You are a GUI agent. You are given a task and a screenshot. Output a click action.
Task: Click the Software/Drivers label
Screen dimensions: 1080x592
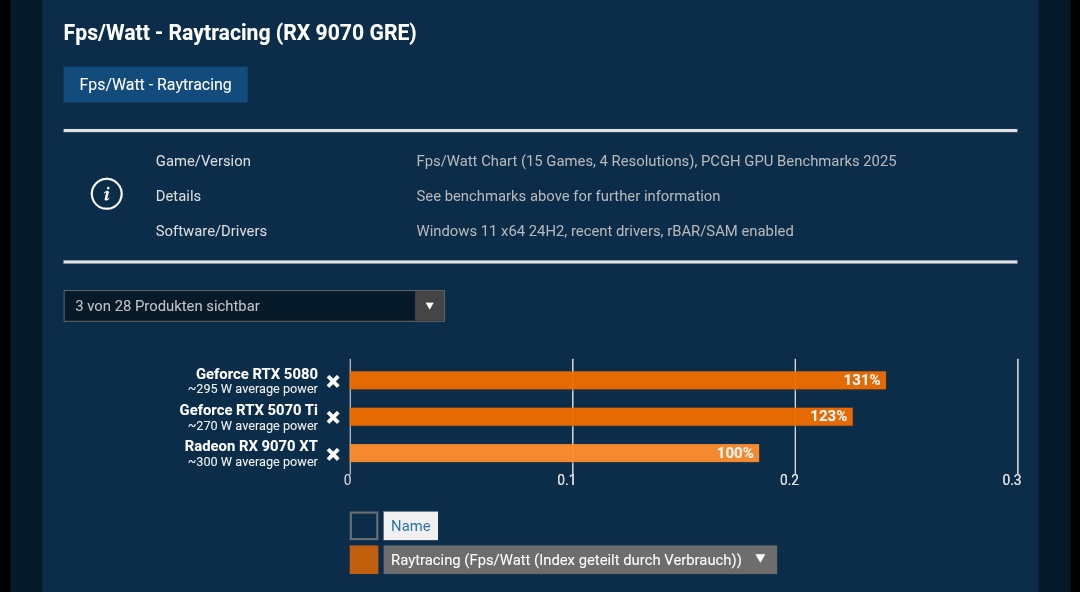[x=211, y=232]
